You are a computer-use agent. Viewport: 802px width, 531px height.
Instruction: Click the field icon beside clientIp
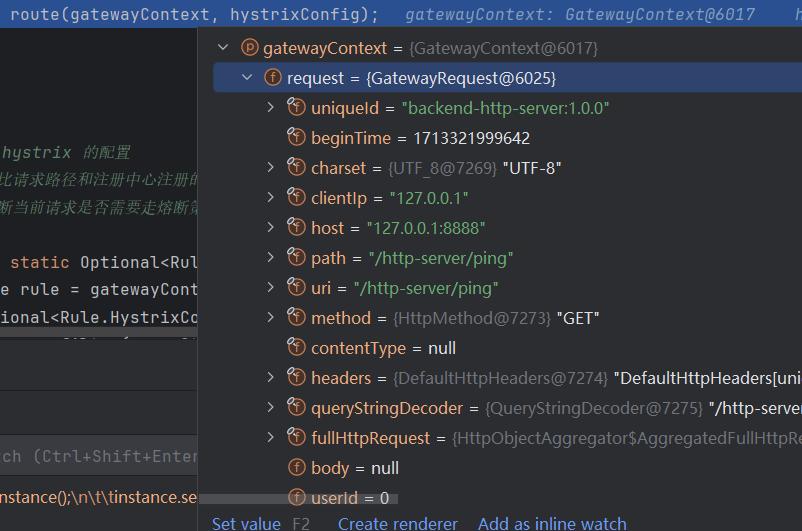click(x=295, y=198)
